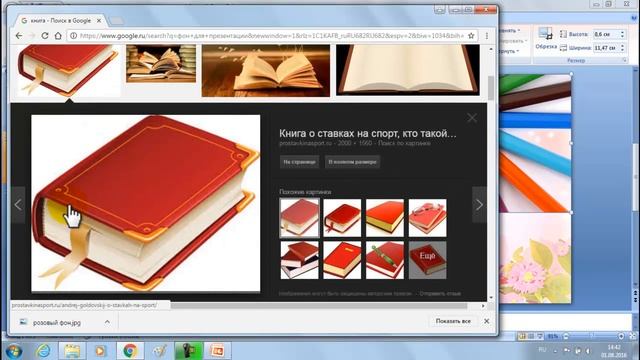Click the 'Ещё' more similar images tile
The image size is (640, 360).
(427, 260)
